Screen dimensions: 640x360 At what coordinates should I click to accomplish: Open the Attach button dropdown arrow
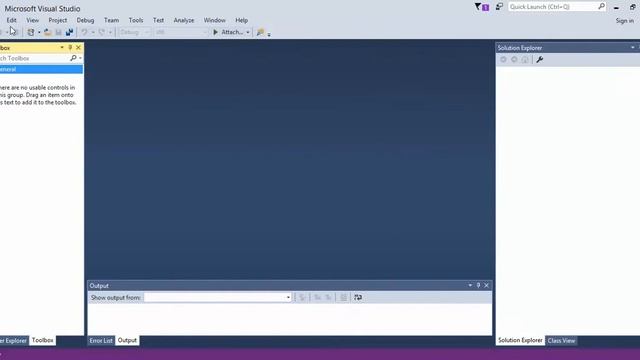click(x=248, y=32)
